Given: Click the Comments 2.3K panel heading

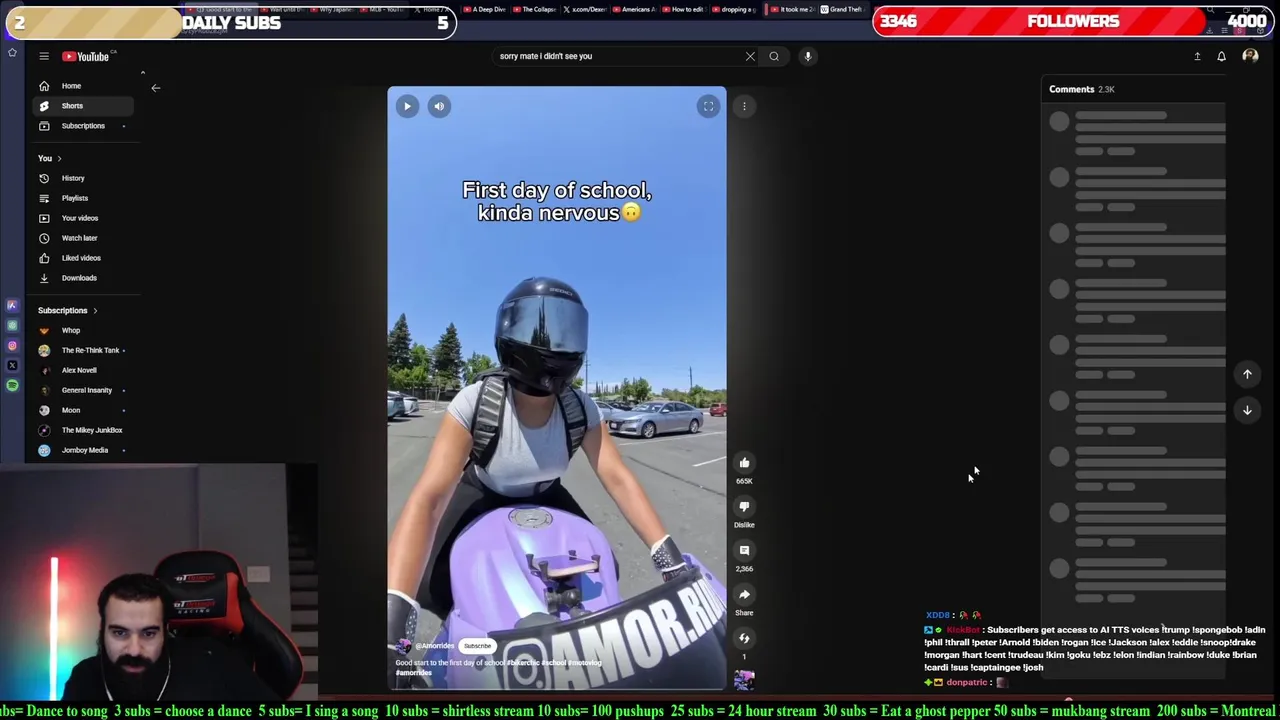Looking at the screenshot, I should [1081, 89].
